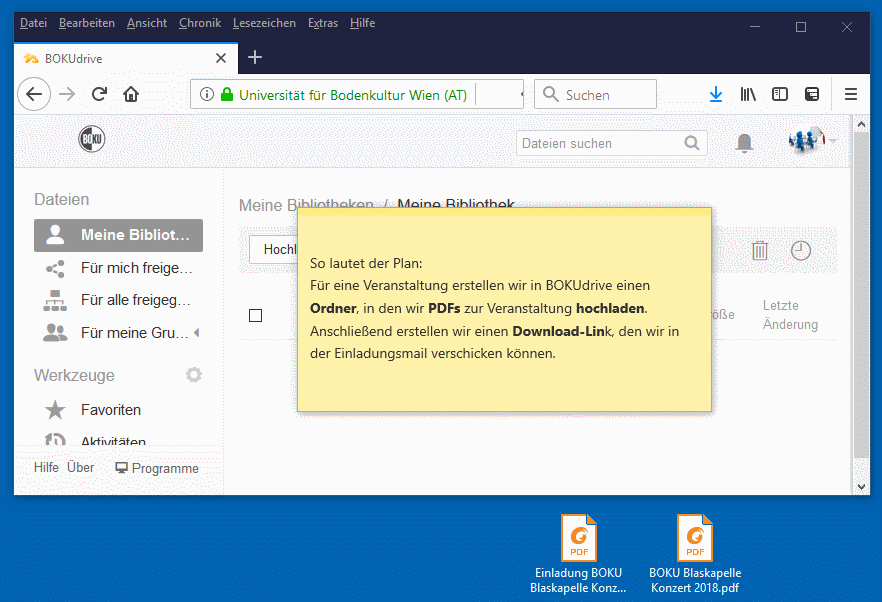Click page scrollbar up arrow
This screenshot has height=602, width=882.
tap(861, 123)
